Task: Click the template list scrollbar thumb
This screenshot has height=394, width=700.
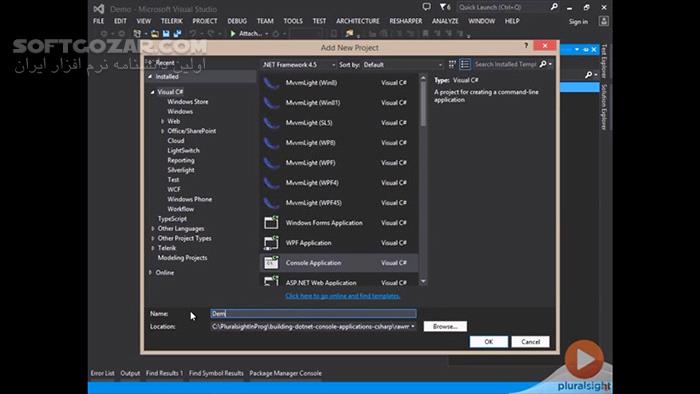Action: click(x=423, y=104)
